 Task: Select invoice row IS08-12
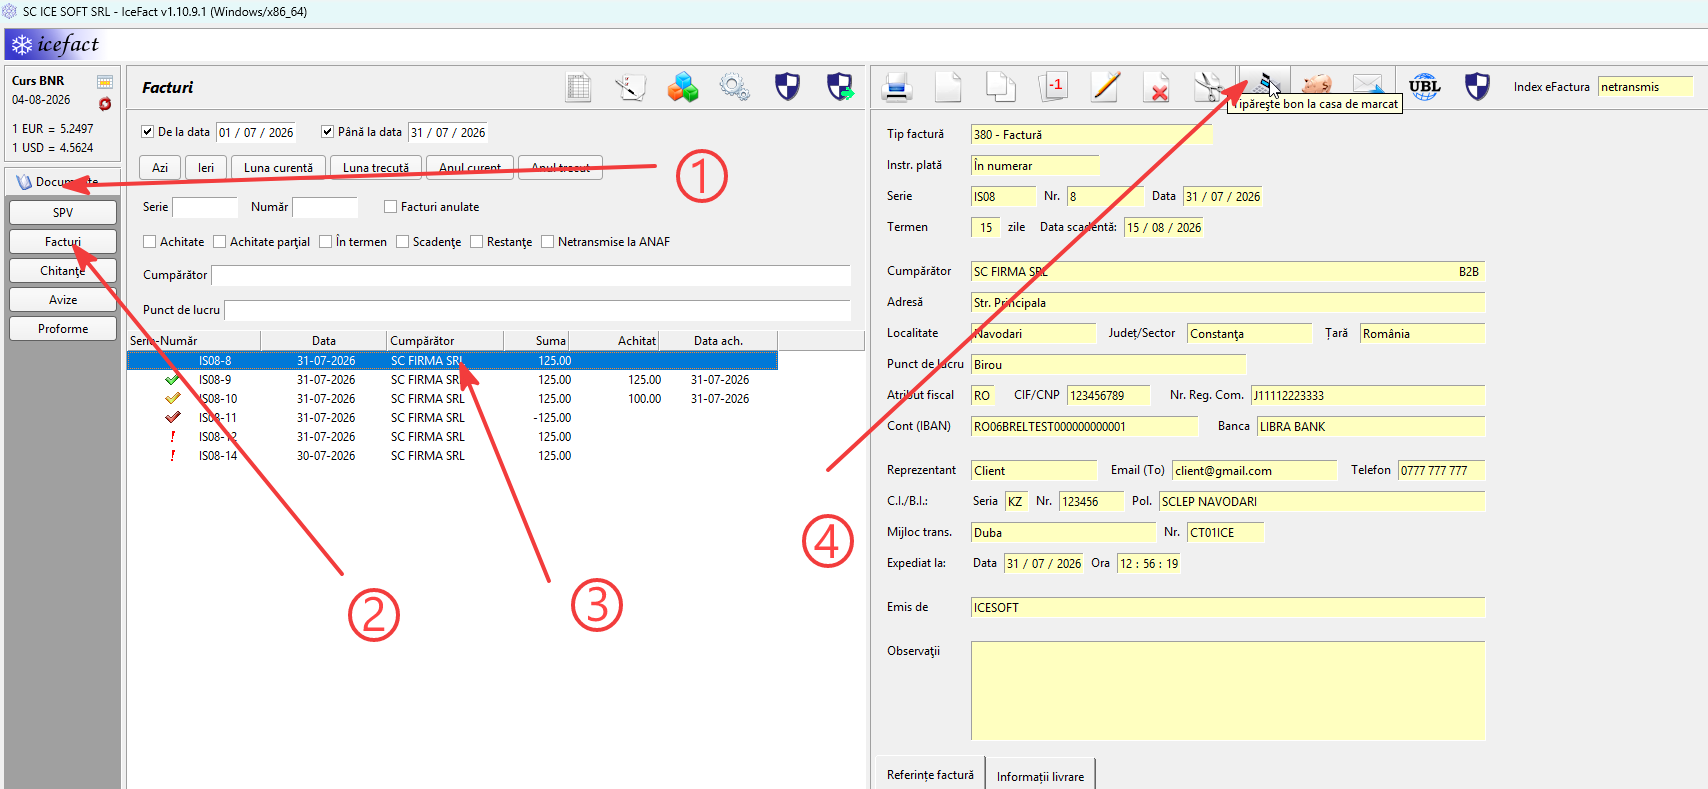[452, 437]
